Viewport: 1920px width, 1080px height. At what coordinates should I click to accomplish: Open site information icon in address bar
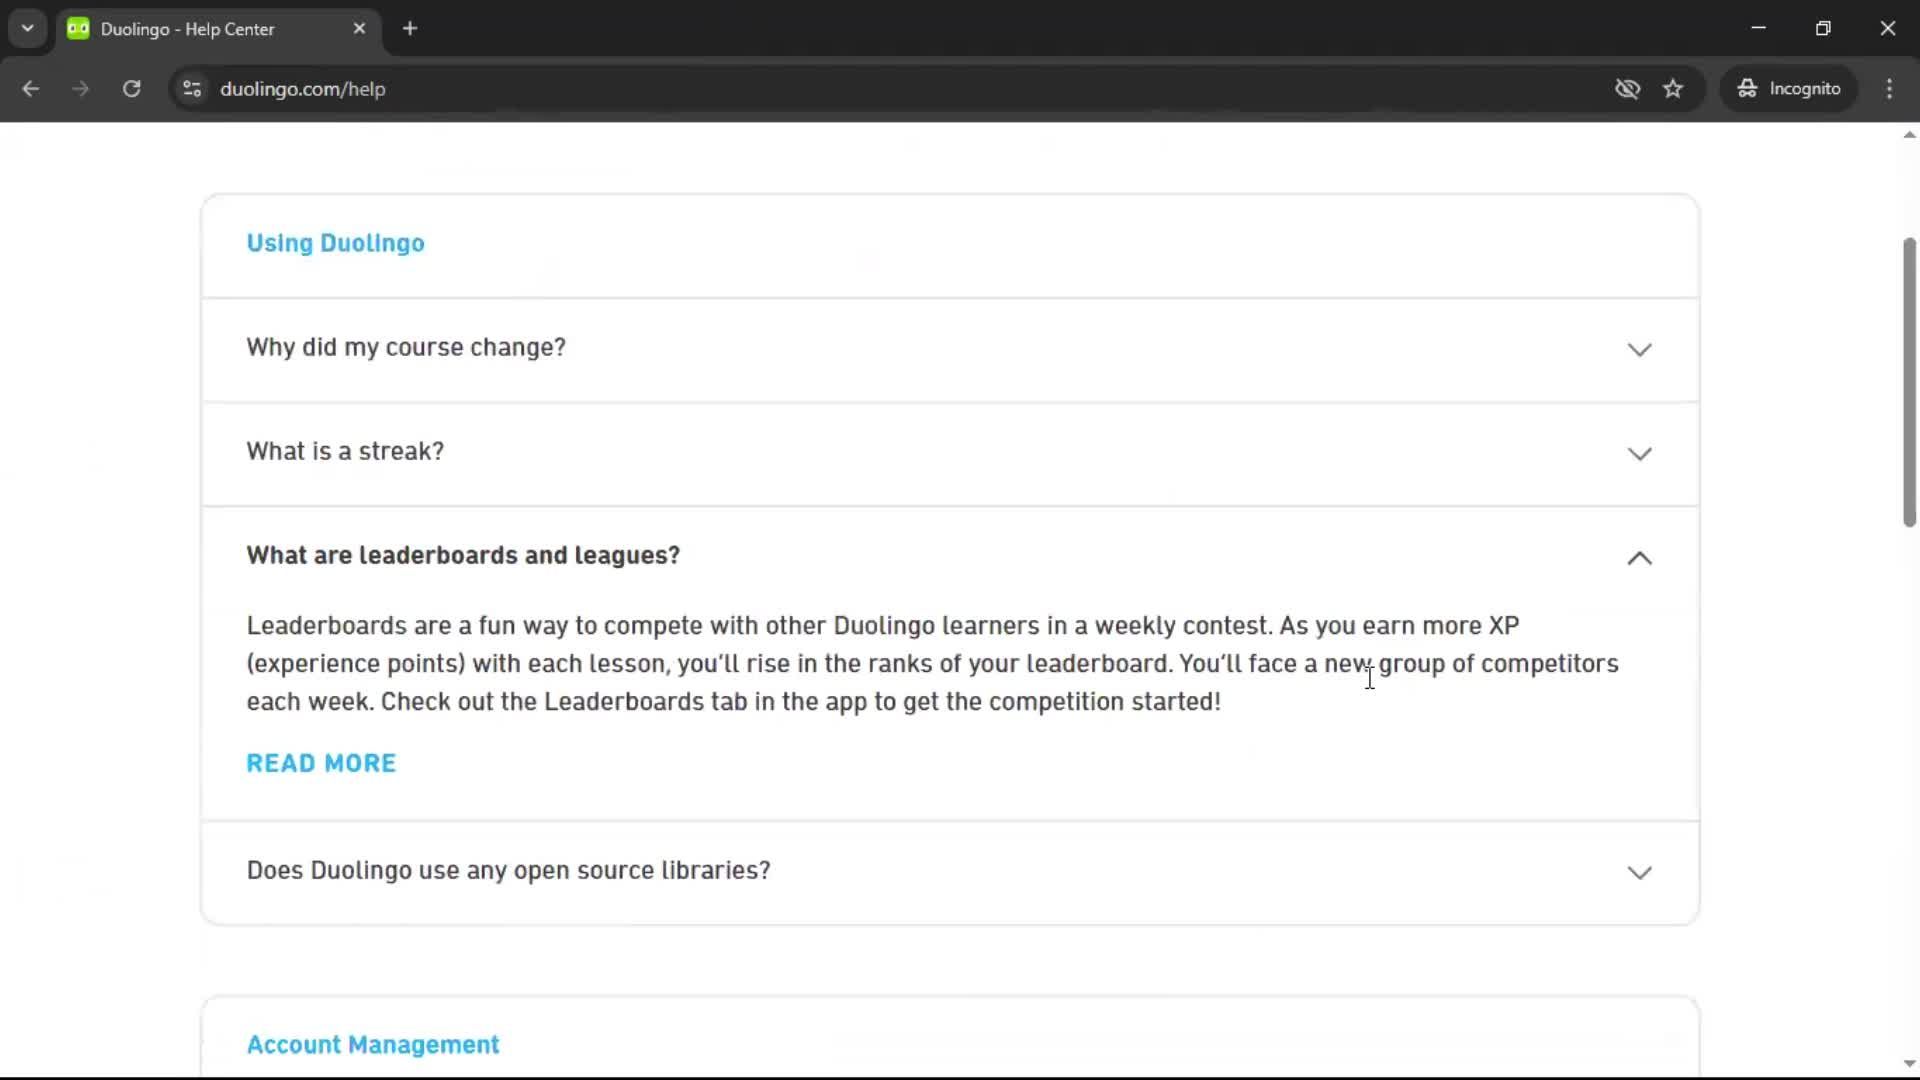pos(192,89)
